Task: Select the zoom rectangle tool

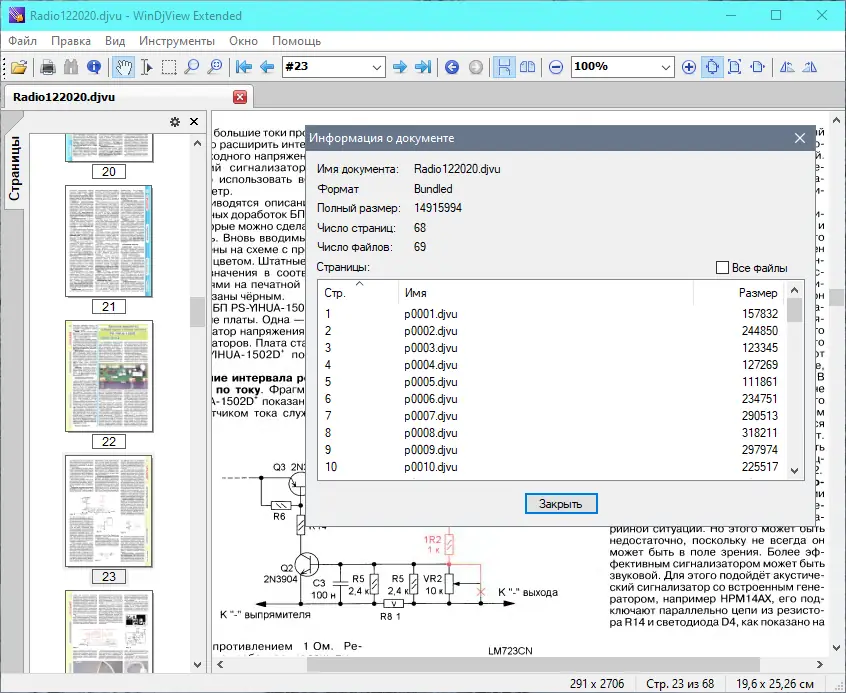Action: [215, 67]
